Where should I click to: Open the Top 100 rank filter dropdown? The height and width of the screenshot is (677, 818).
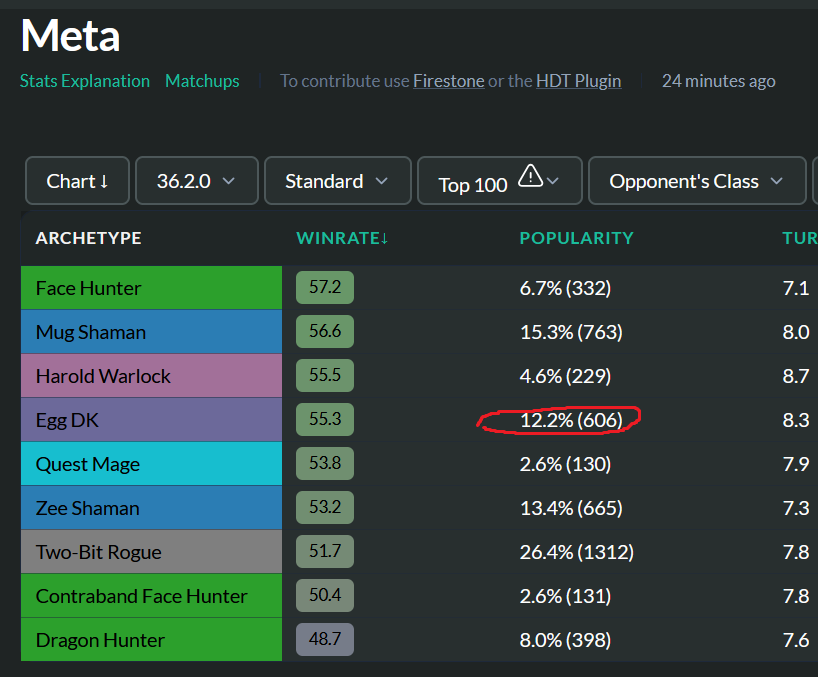pyautogui.click(x=500, y=181)
